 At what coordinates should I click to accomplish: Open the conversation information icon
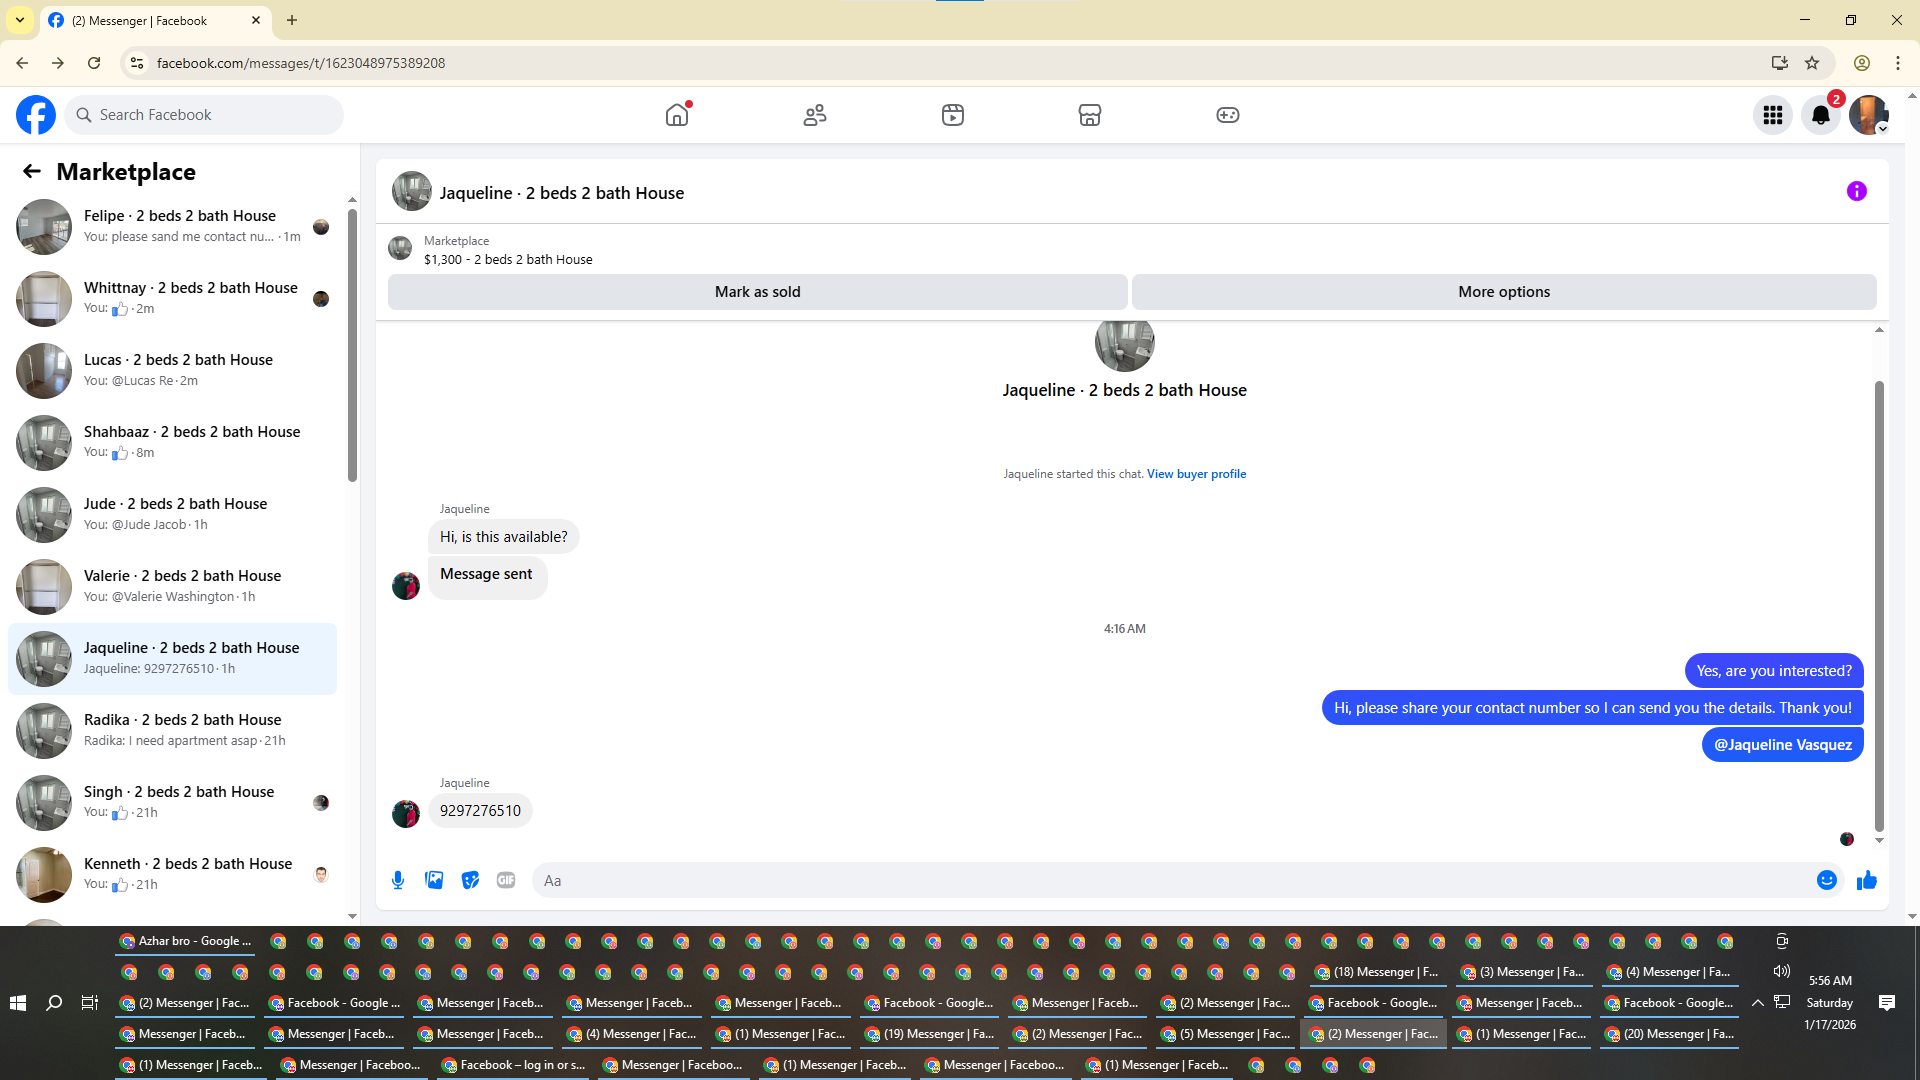coord(1856,191)
